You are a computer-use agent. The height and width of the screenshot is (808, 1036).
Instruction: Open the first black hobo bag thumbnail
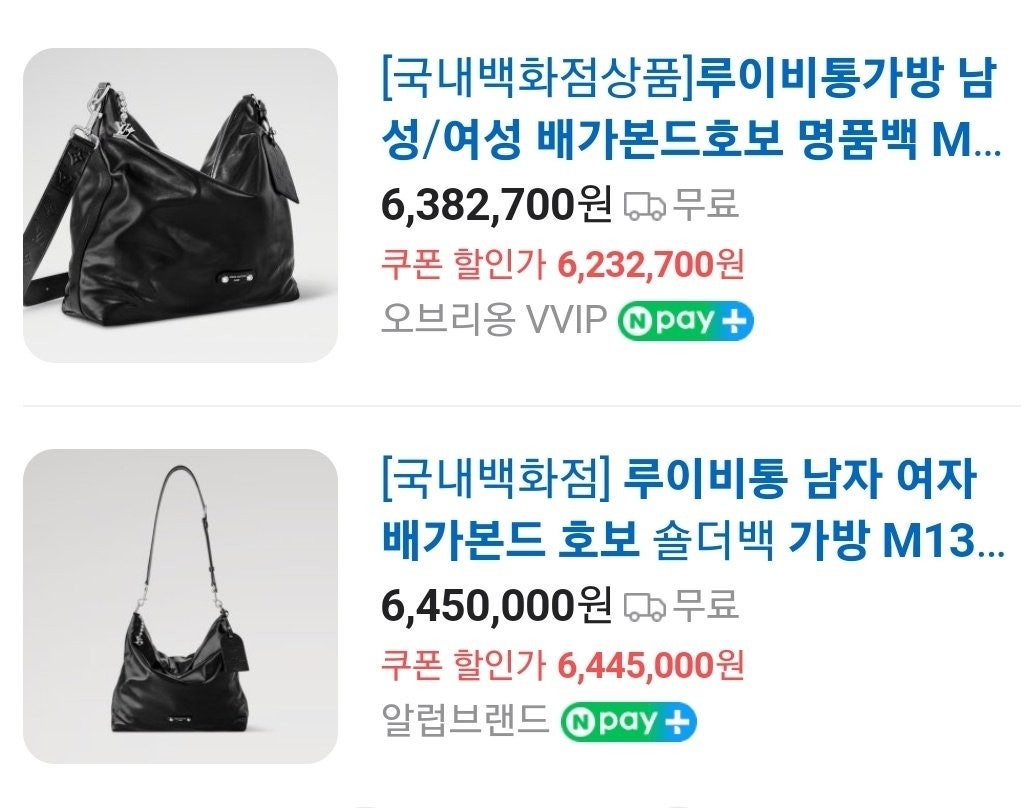[180, 205]
